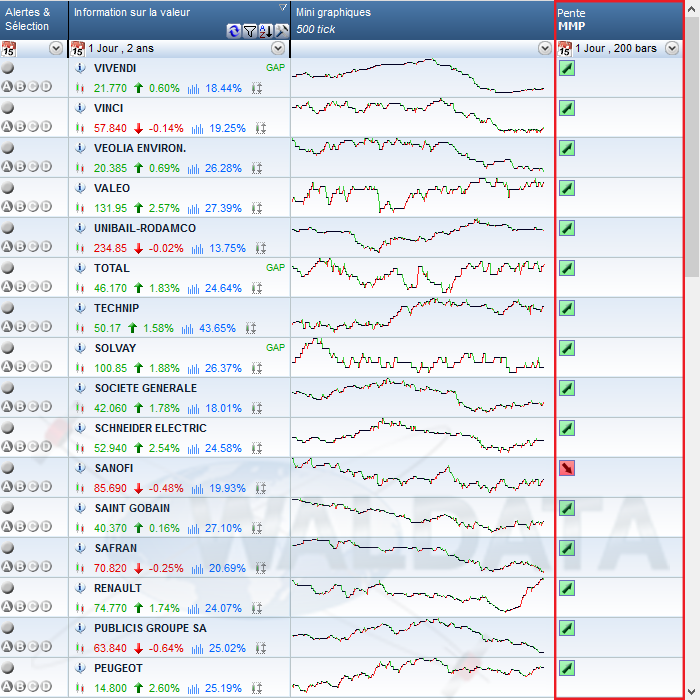
Task: Open the hammer tools icon
Action: pos(282,31)
